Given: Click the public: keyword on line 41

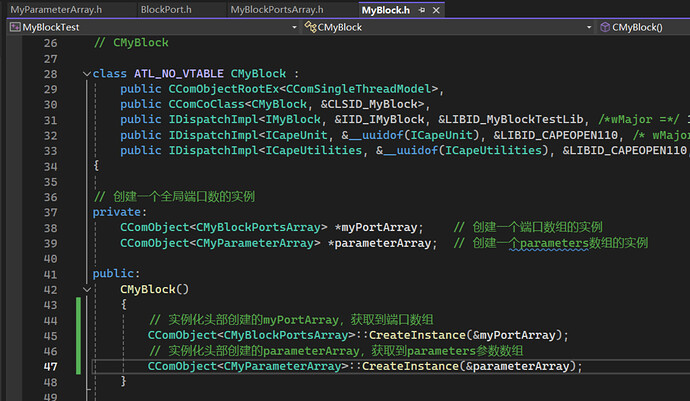Looking at the screenshot, I should [x=116, y=274].
